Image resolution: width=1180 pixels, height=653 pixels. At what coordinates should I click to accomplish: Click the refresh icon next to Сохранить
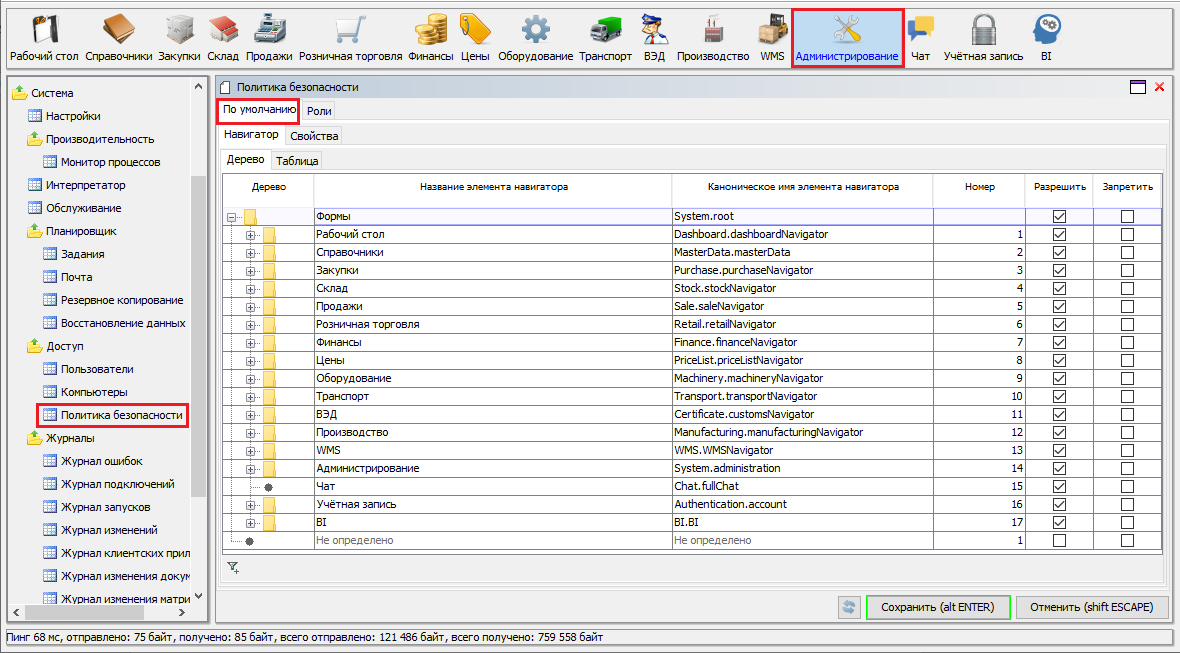click(849, 607)
